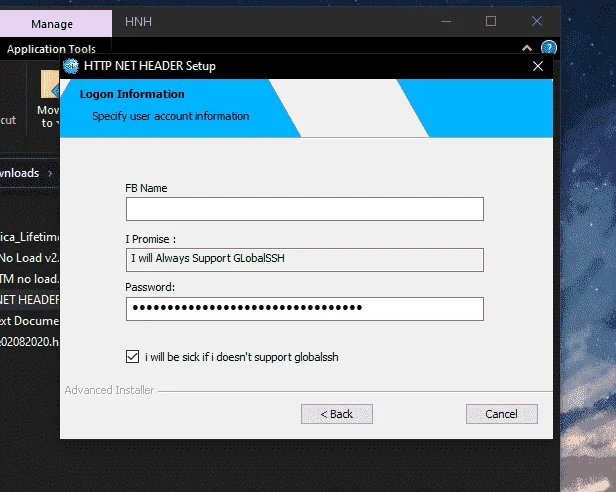Cancel the HTTP NET HEADER setup
The image size is (616, 492).
[x=502, y=414]
